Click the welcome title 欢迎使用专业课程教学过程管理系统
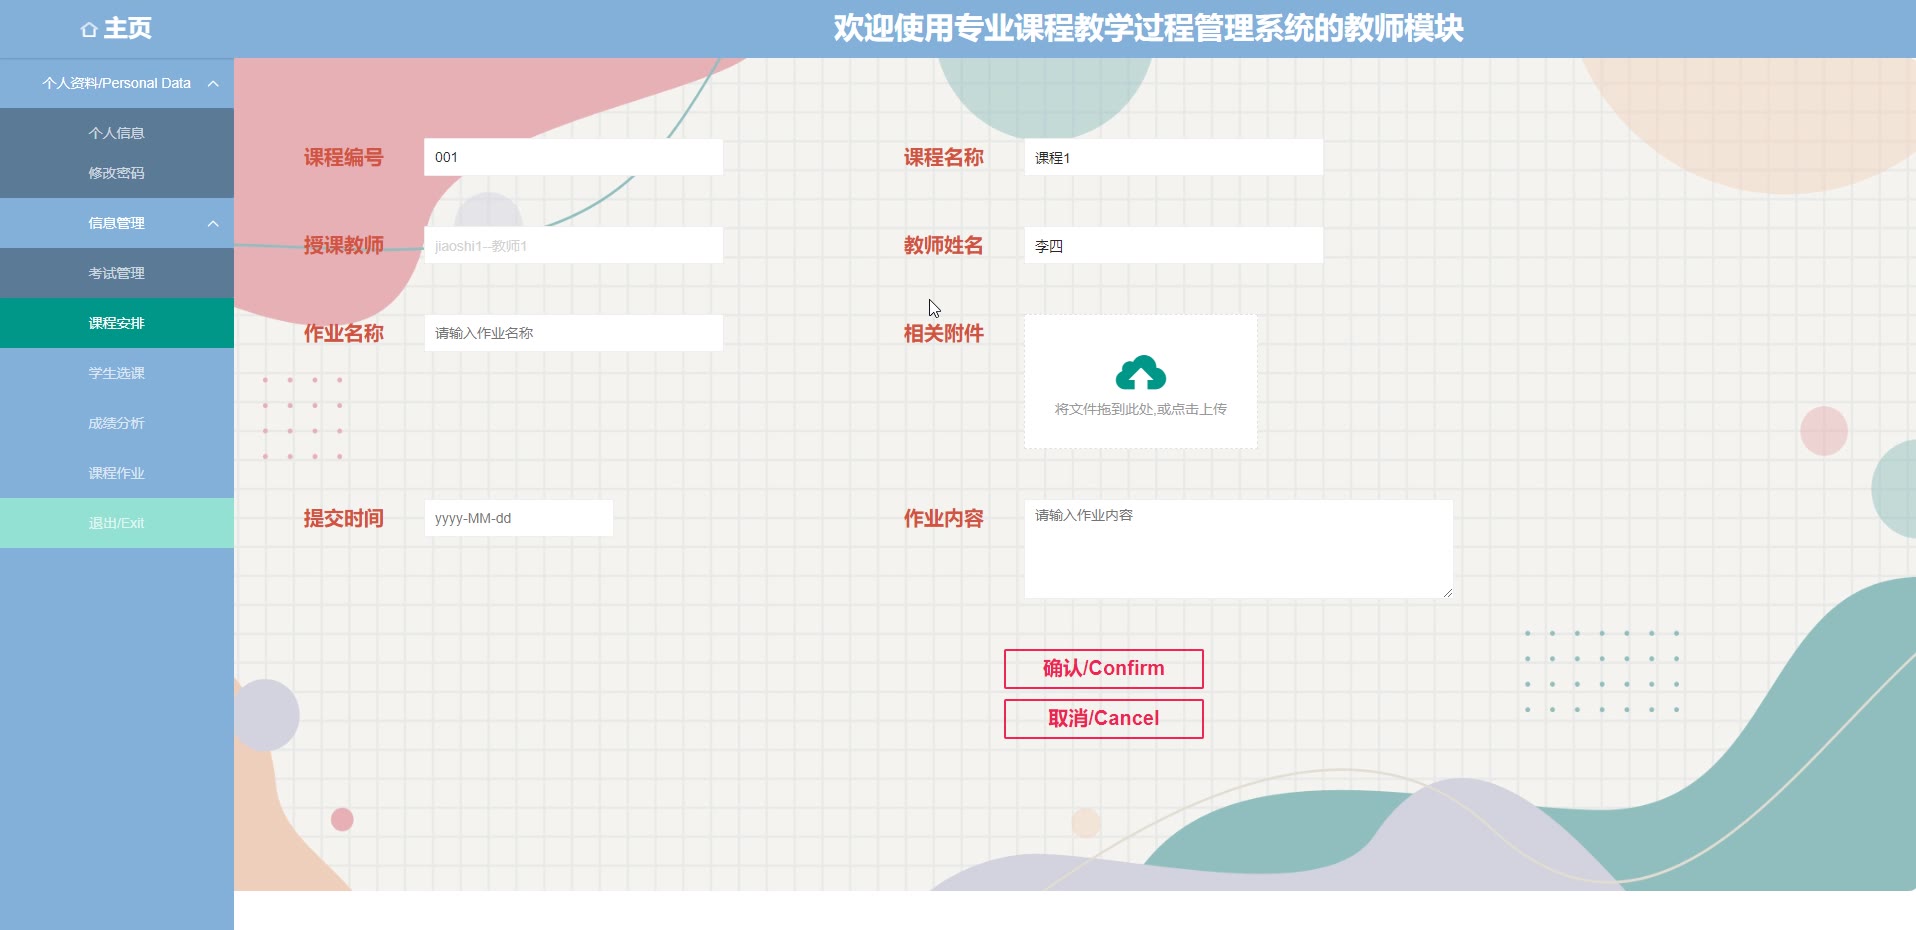The image size is (1916, 930). (1148, 28)
